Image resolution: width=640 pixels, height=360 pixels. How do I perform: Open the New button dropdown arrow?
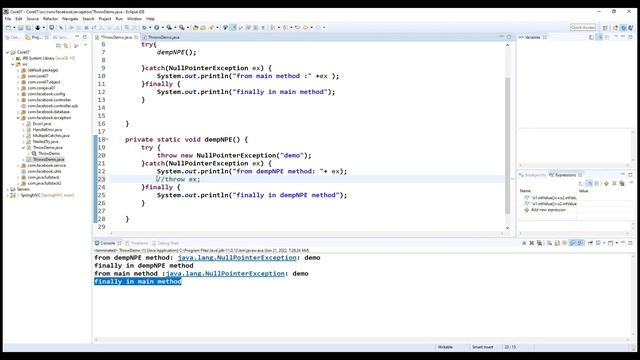click(x=14, y=27)
